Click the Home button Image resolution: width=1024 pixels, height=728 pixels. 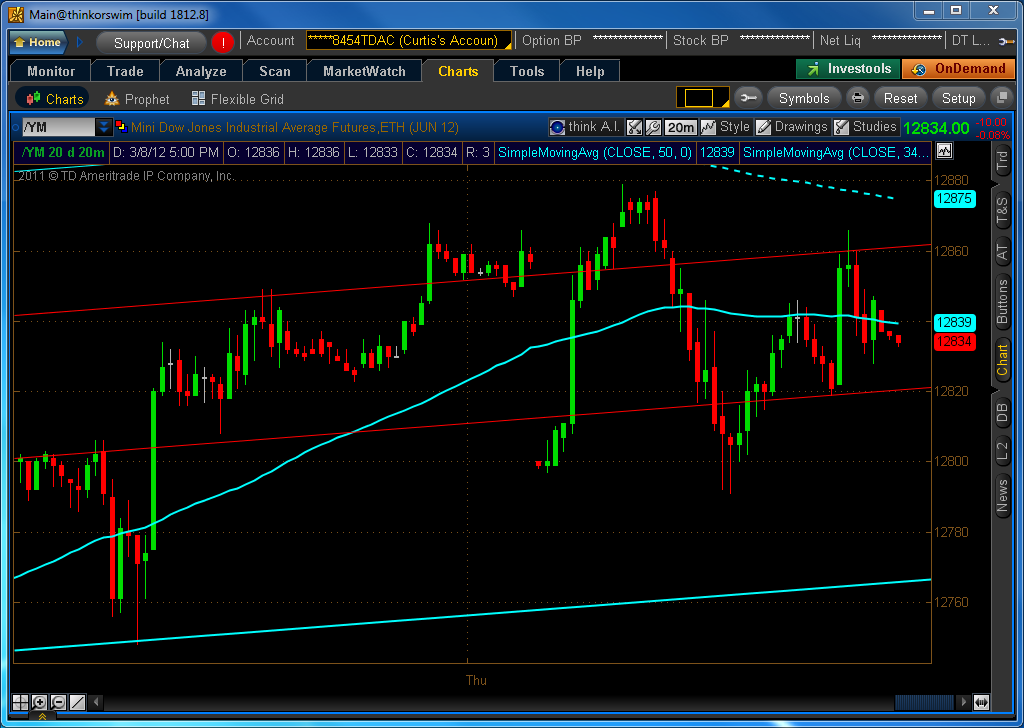point(39,42)
